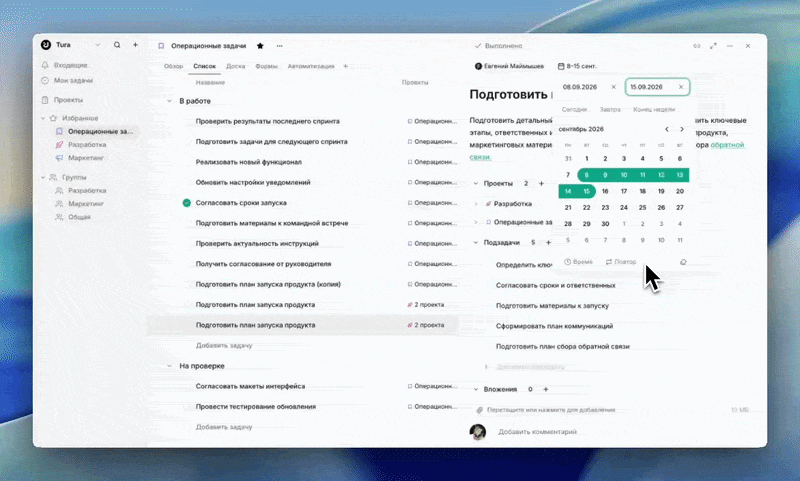Switch to the Обзор tab

coord(173,66)
